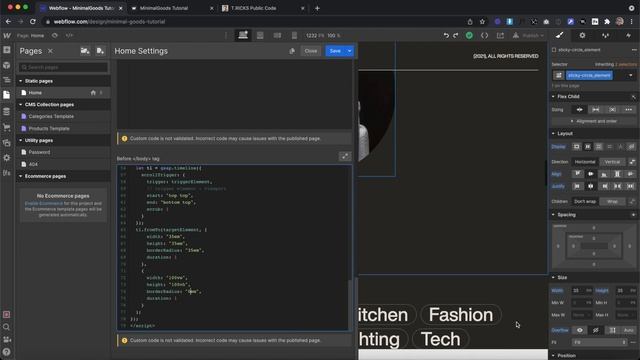Open the Add elements panel
640x360 pixels.
[7, 50]
